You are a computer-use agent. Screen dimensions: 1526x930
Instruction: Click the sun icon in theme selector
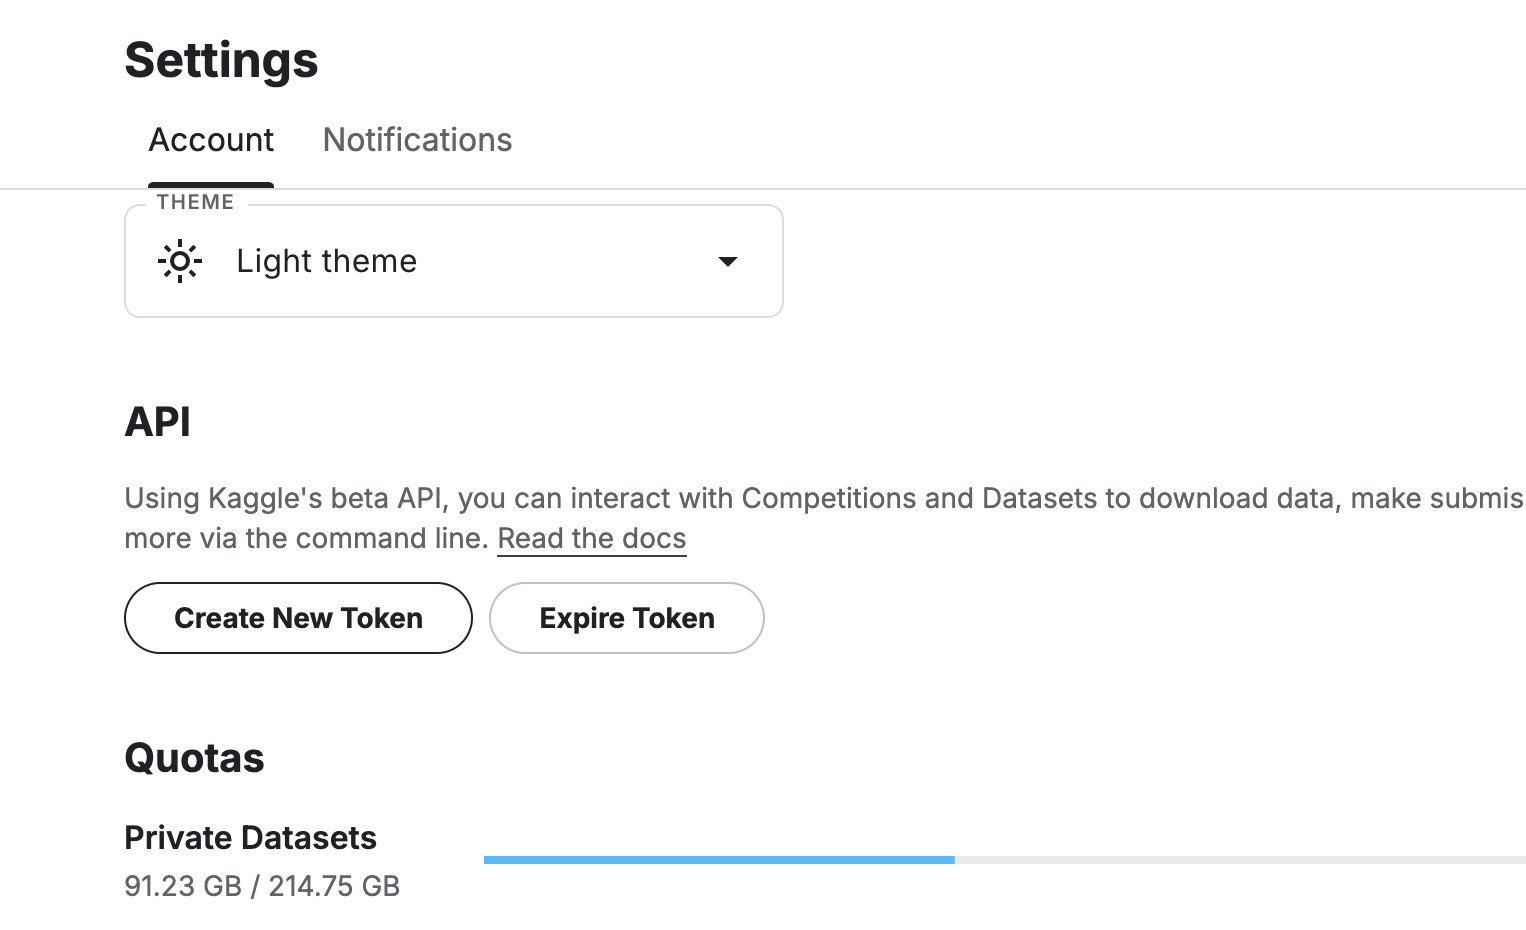[180, 262]
